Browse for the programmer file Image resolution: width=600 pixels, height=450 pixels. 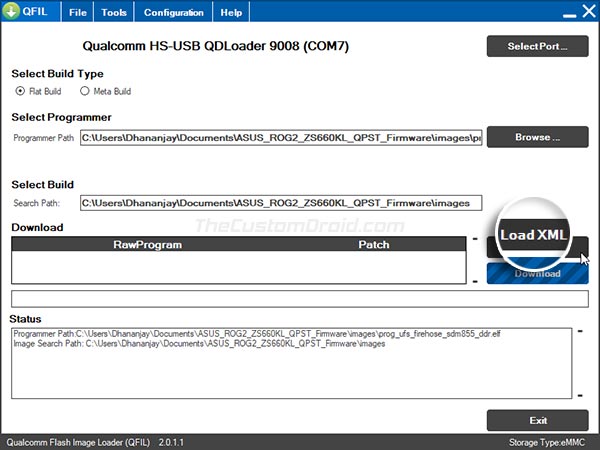click(x=537, y=137)
